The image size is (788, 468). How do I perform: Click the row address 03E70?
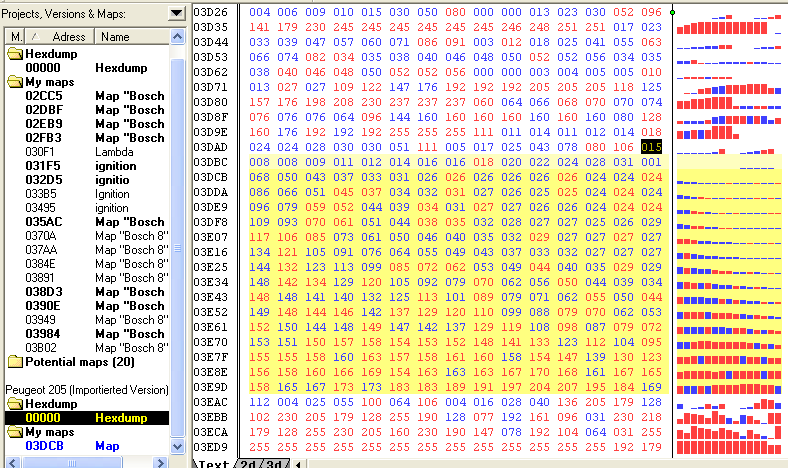point(211,342)
